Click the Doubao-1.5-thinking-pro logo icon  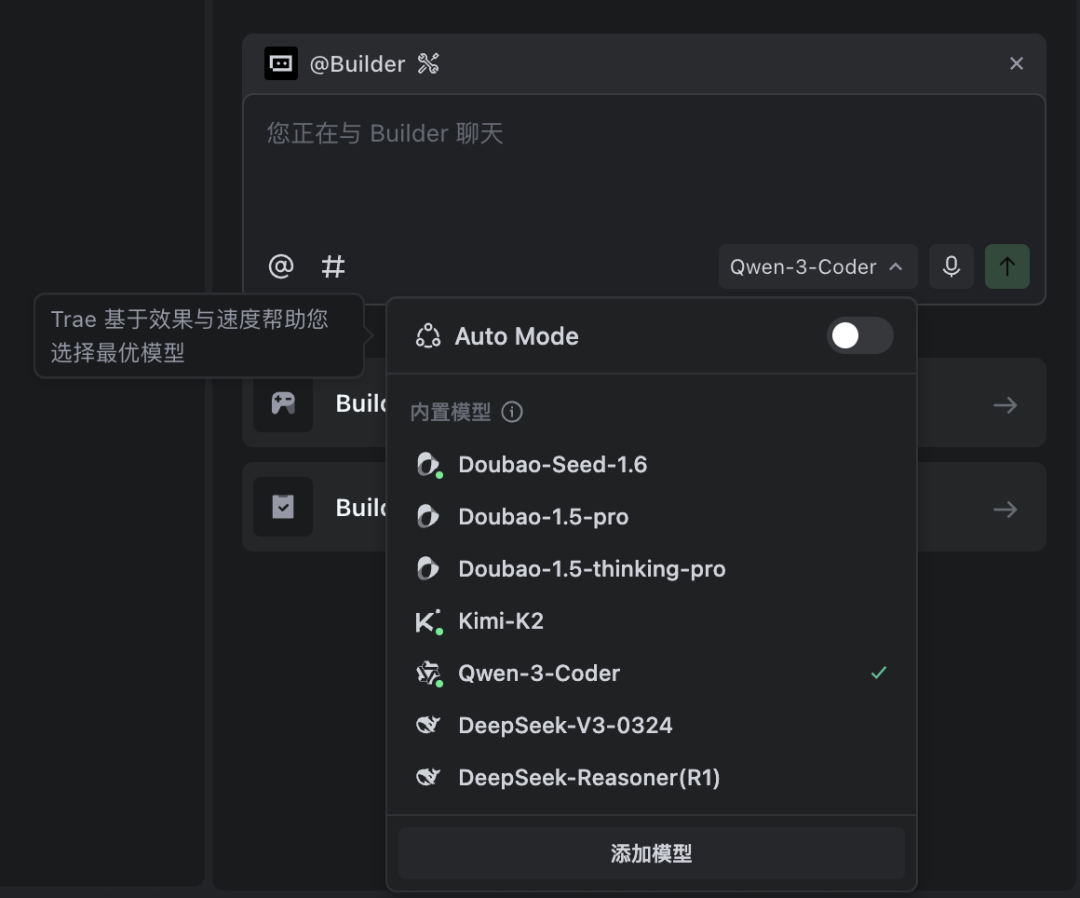click(x=428, y=569)
